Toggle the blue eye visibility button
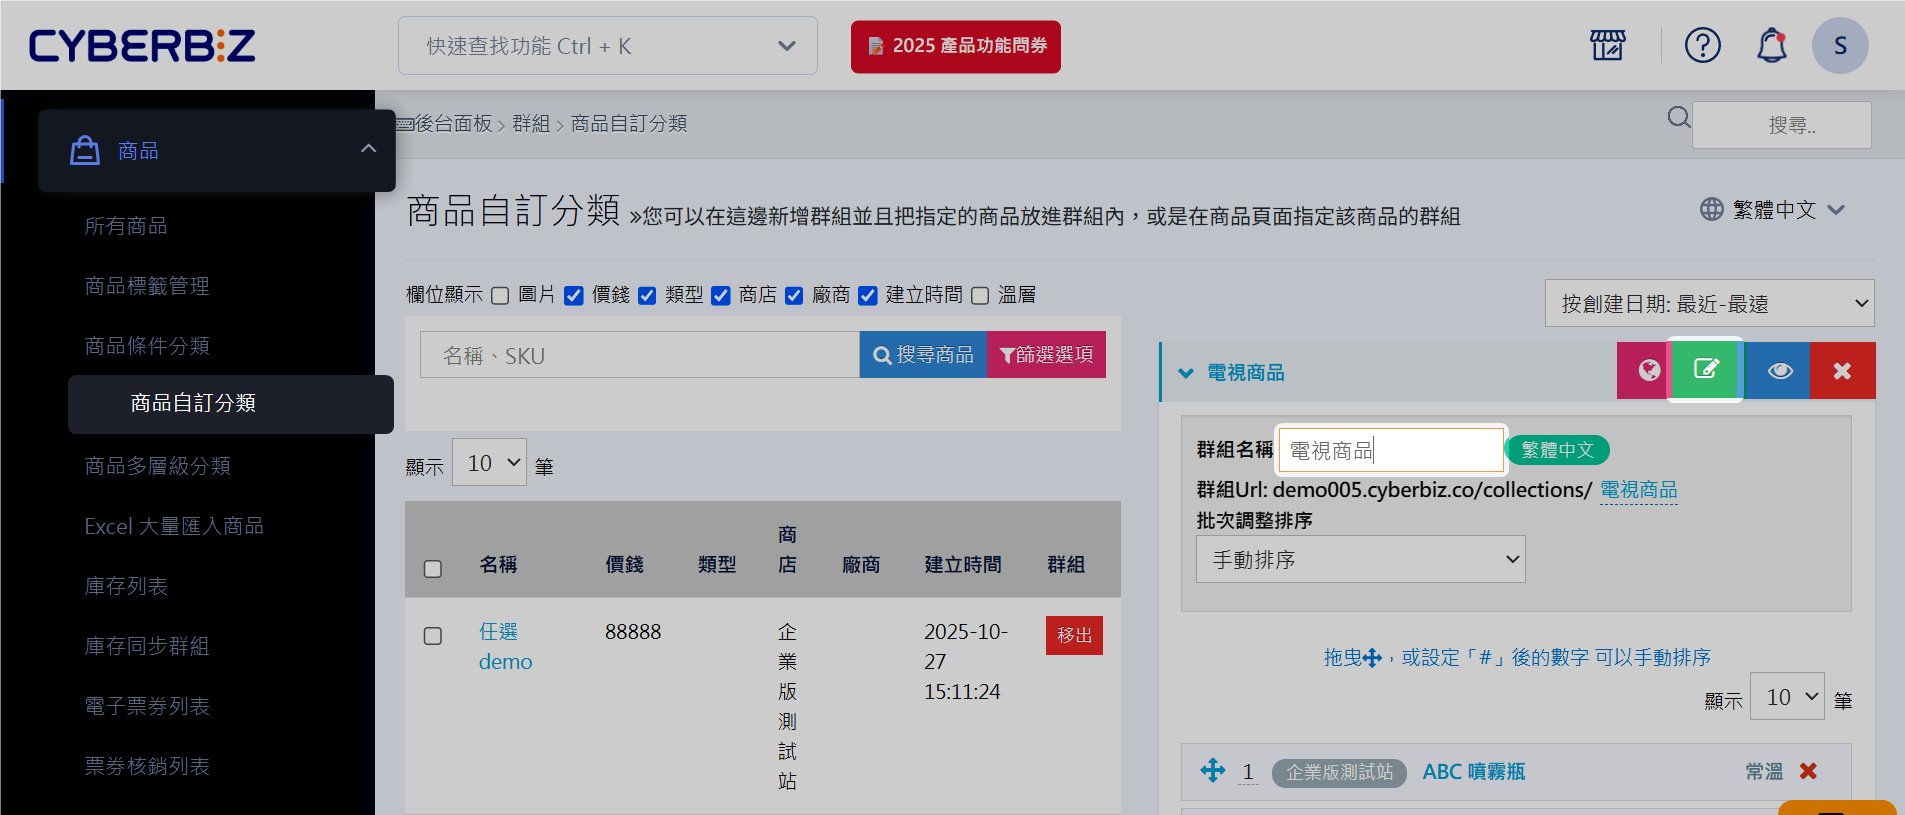 coord(1779,371)
